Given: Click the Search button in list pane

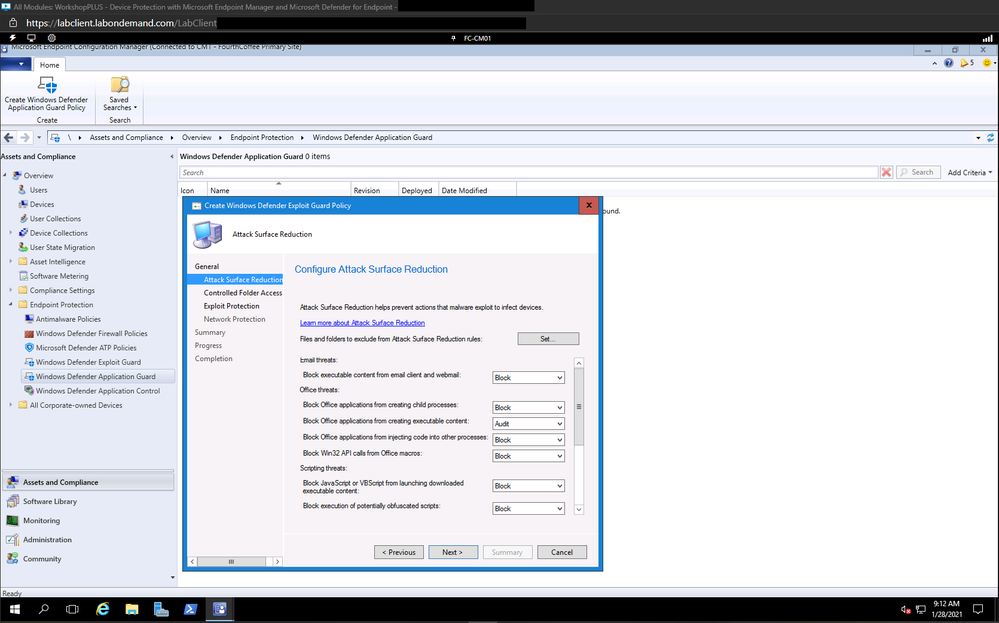Looking at the screenshot, I should [918, 173].
